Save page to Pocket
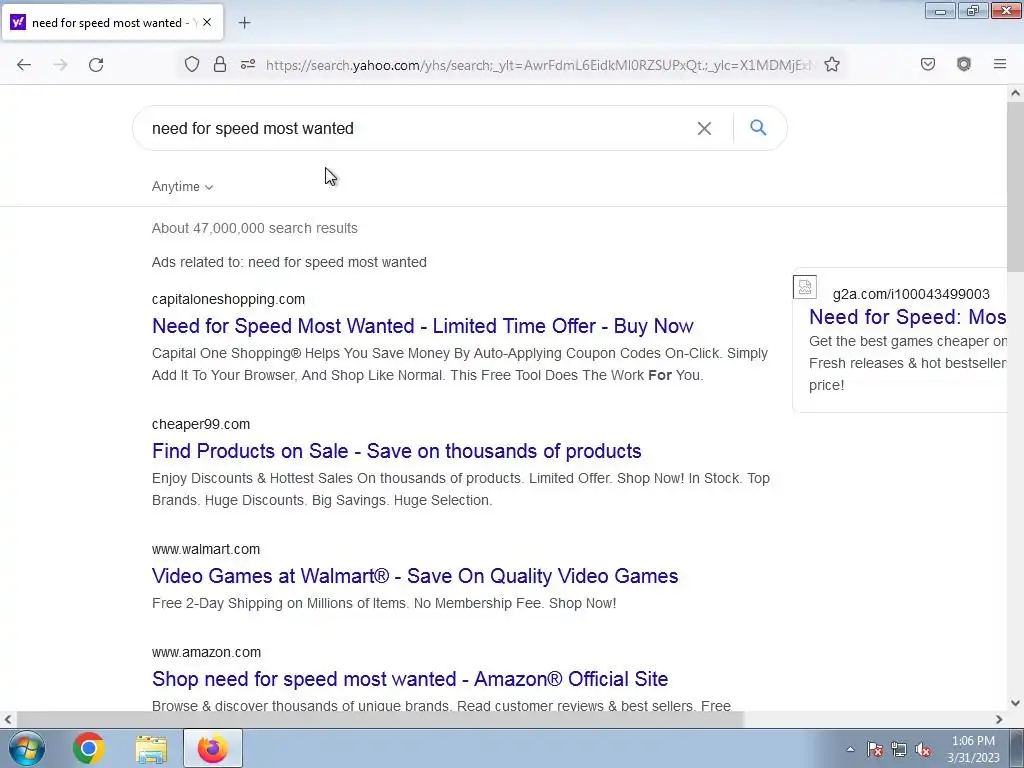Screen dimensions: 1024x768 click(927, 64)
